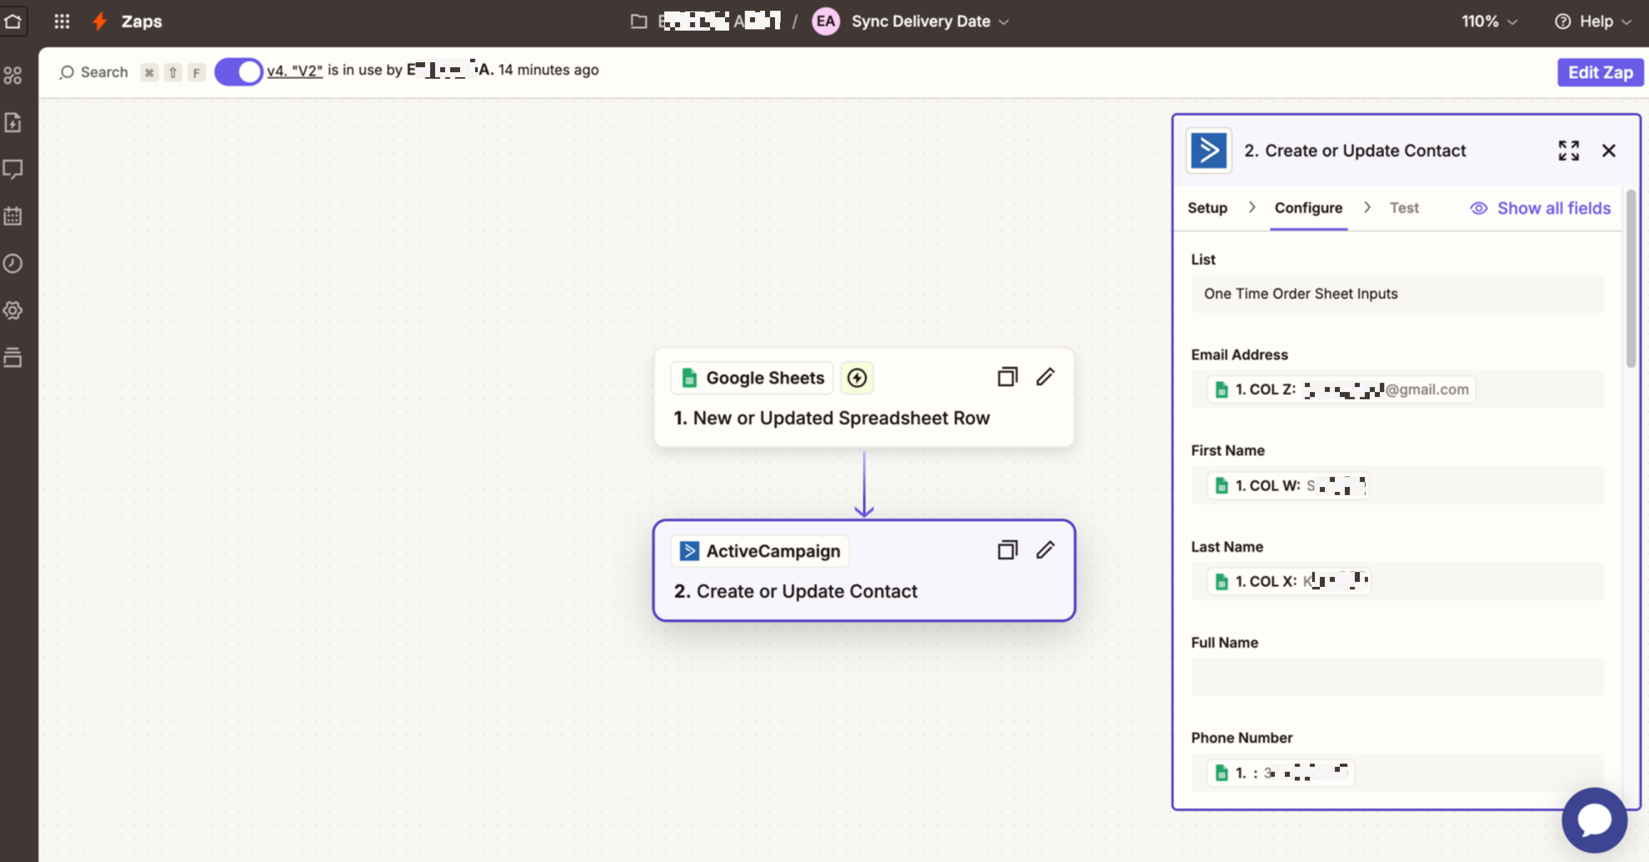
Task: Open the Sync Delivery Date name dropdown
Action: tap(930, 21)
